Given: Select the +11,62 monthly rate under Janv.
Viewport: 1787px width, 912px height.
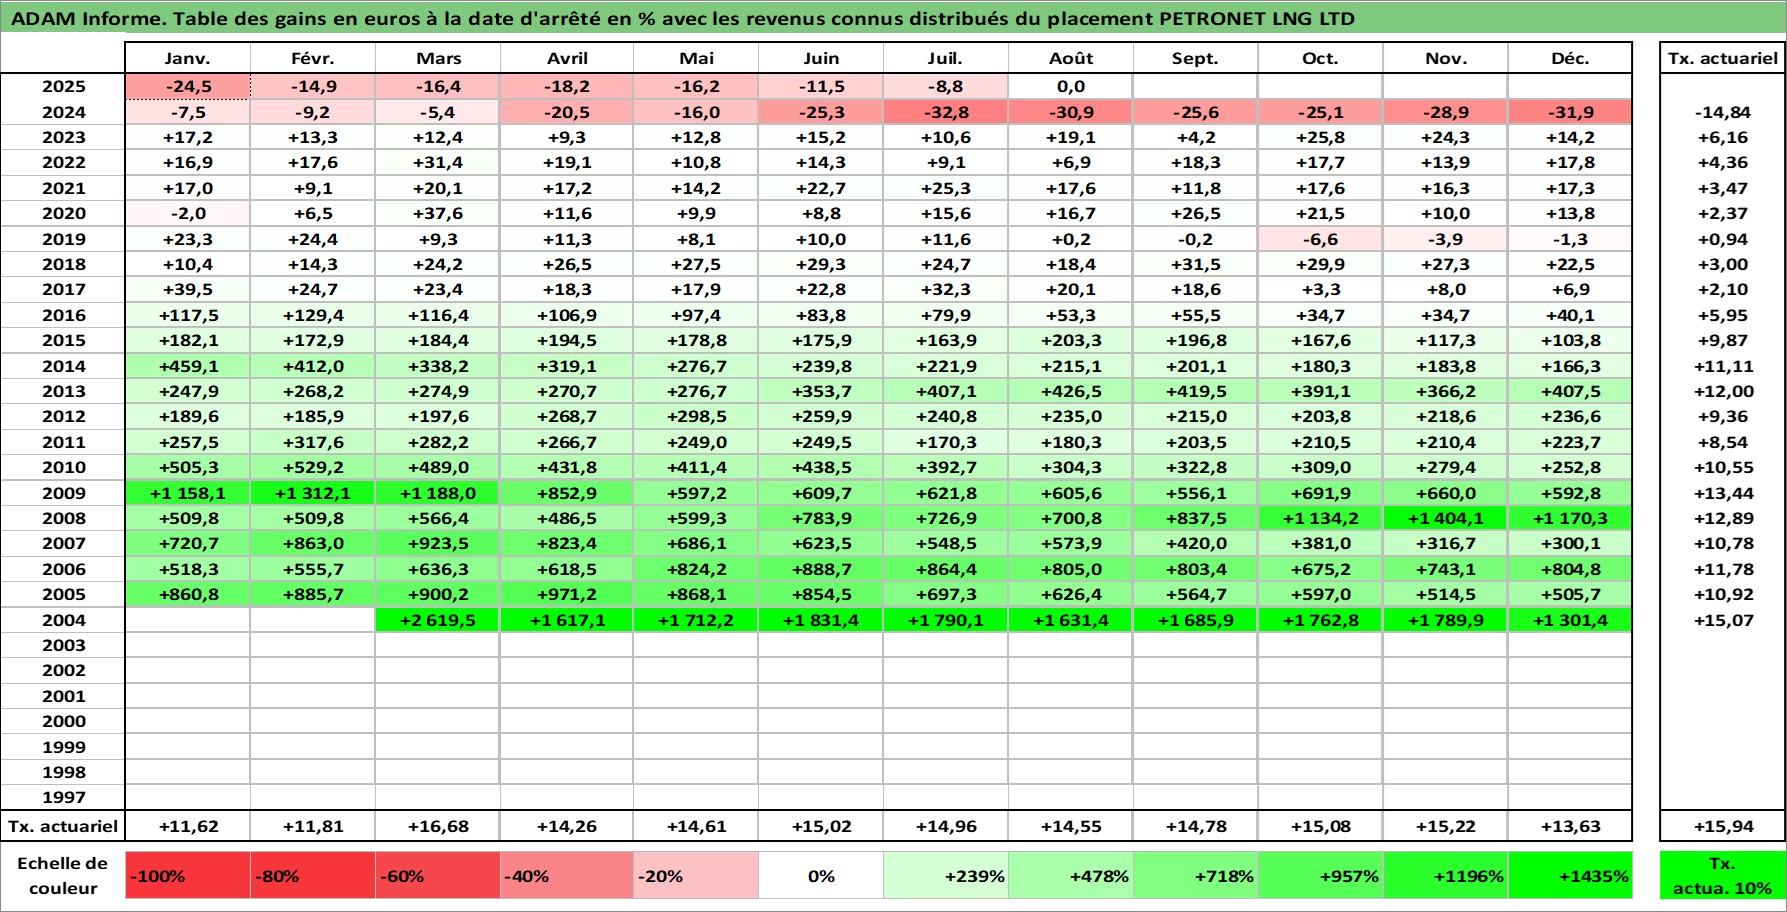Looking at the screenshot, I should click(x=188, y=826).
